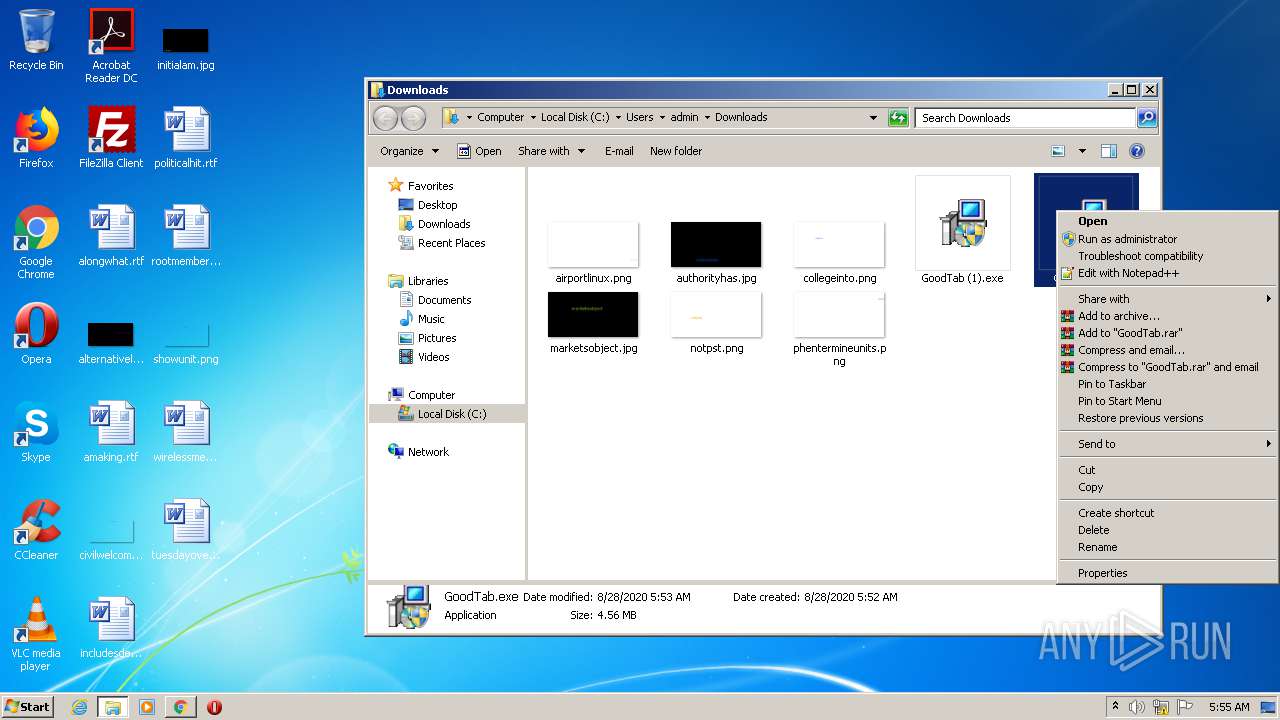Viewport: 1280px width, 720px height.
Task: Choose Add to "GoodTab.rar" entry
Action: (1130, 333)
